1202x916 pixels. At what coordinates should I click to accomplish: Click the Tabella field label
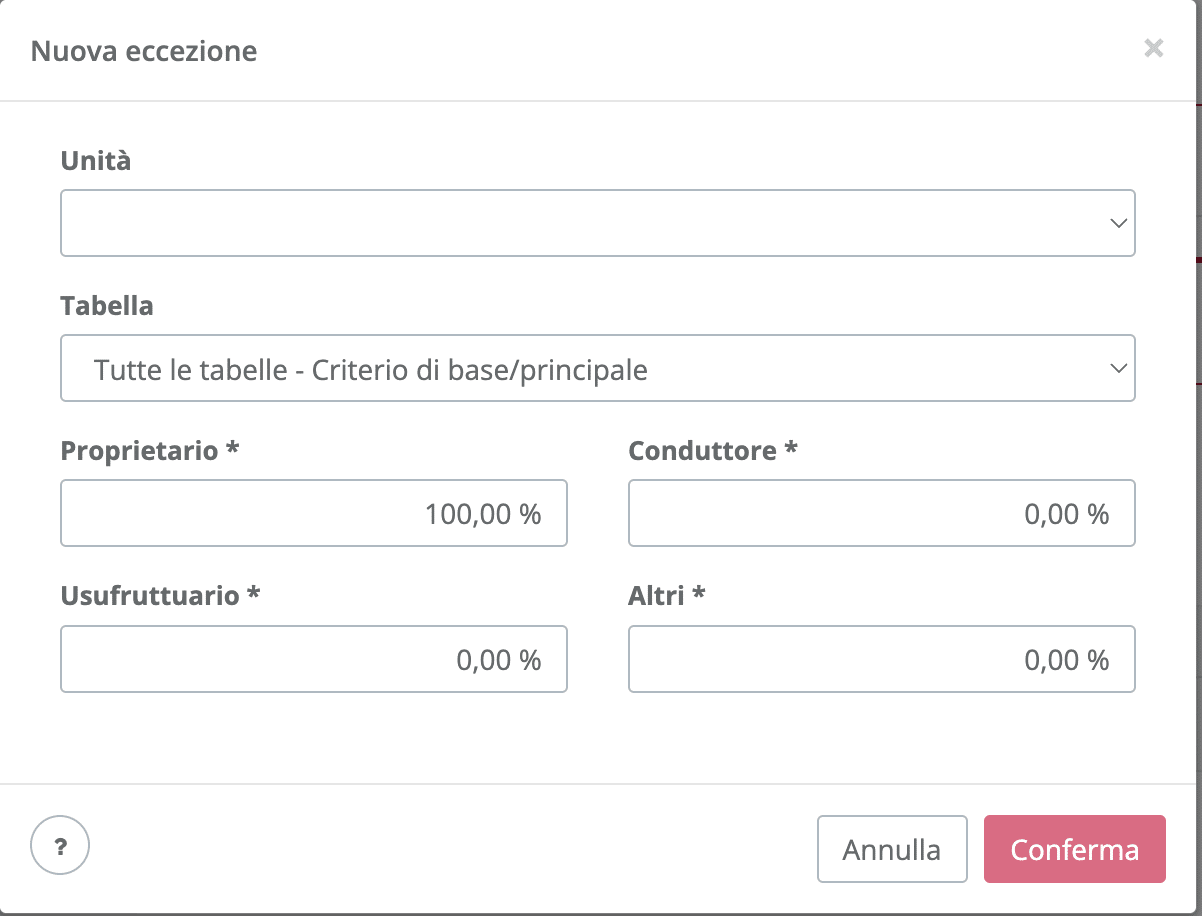pos(107,305)
